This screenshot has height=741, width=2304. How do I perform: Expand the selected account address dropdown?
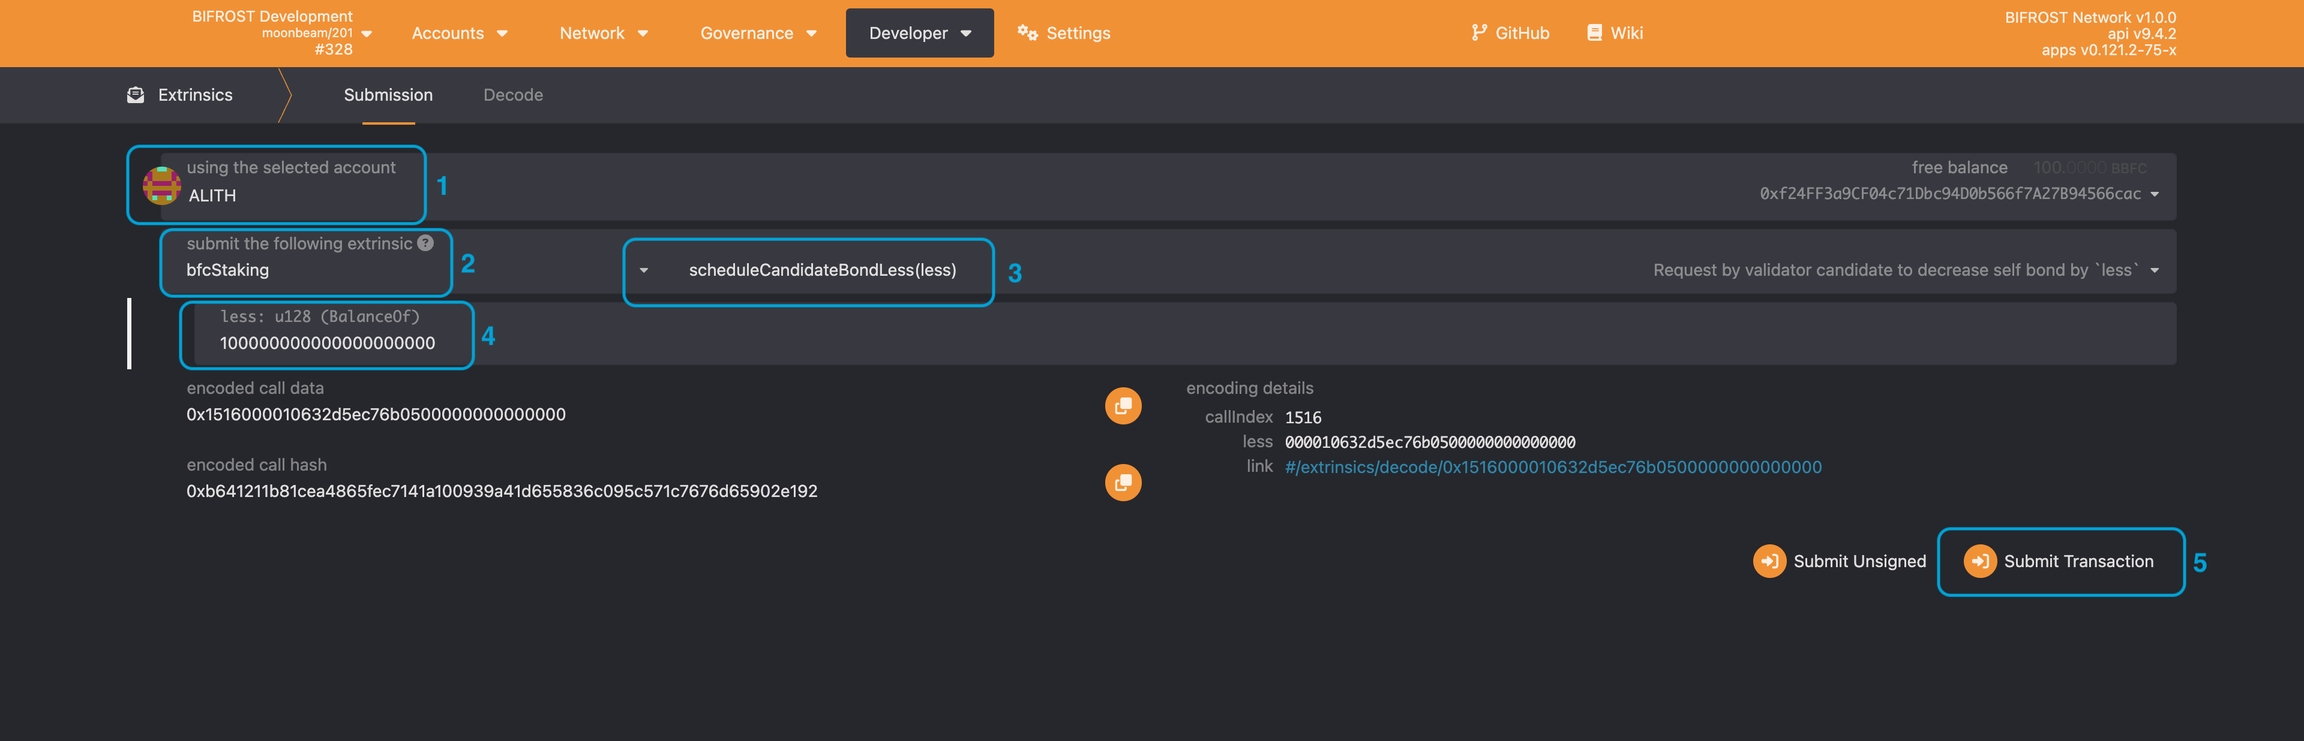(2154, 194)
